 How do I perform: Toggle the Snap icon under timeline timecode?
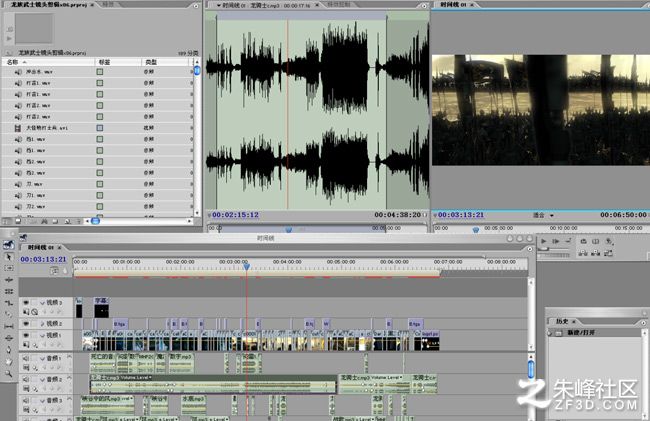pyautogui.click(x=54, y=271)
